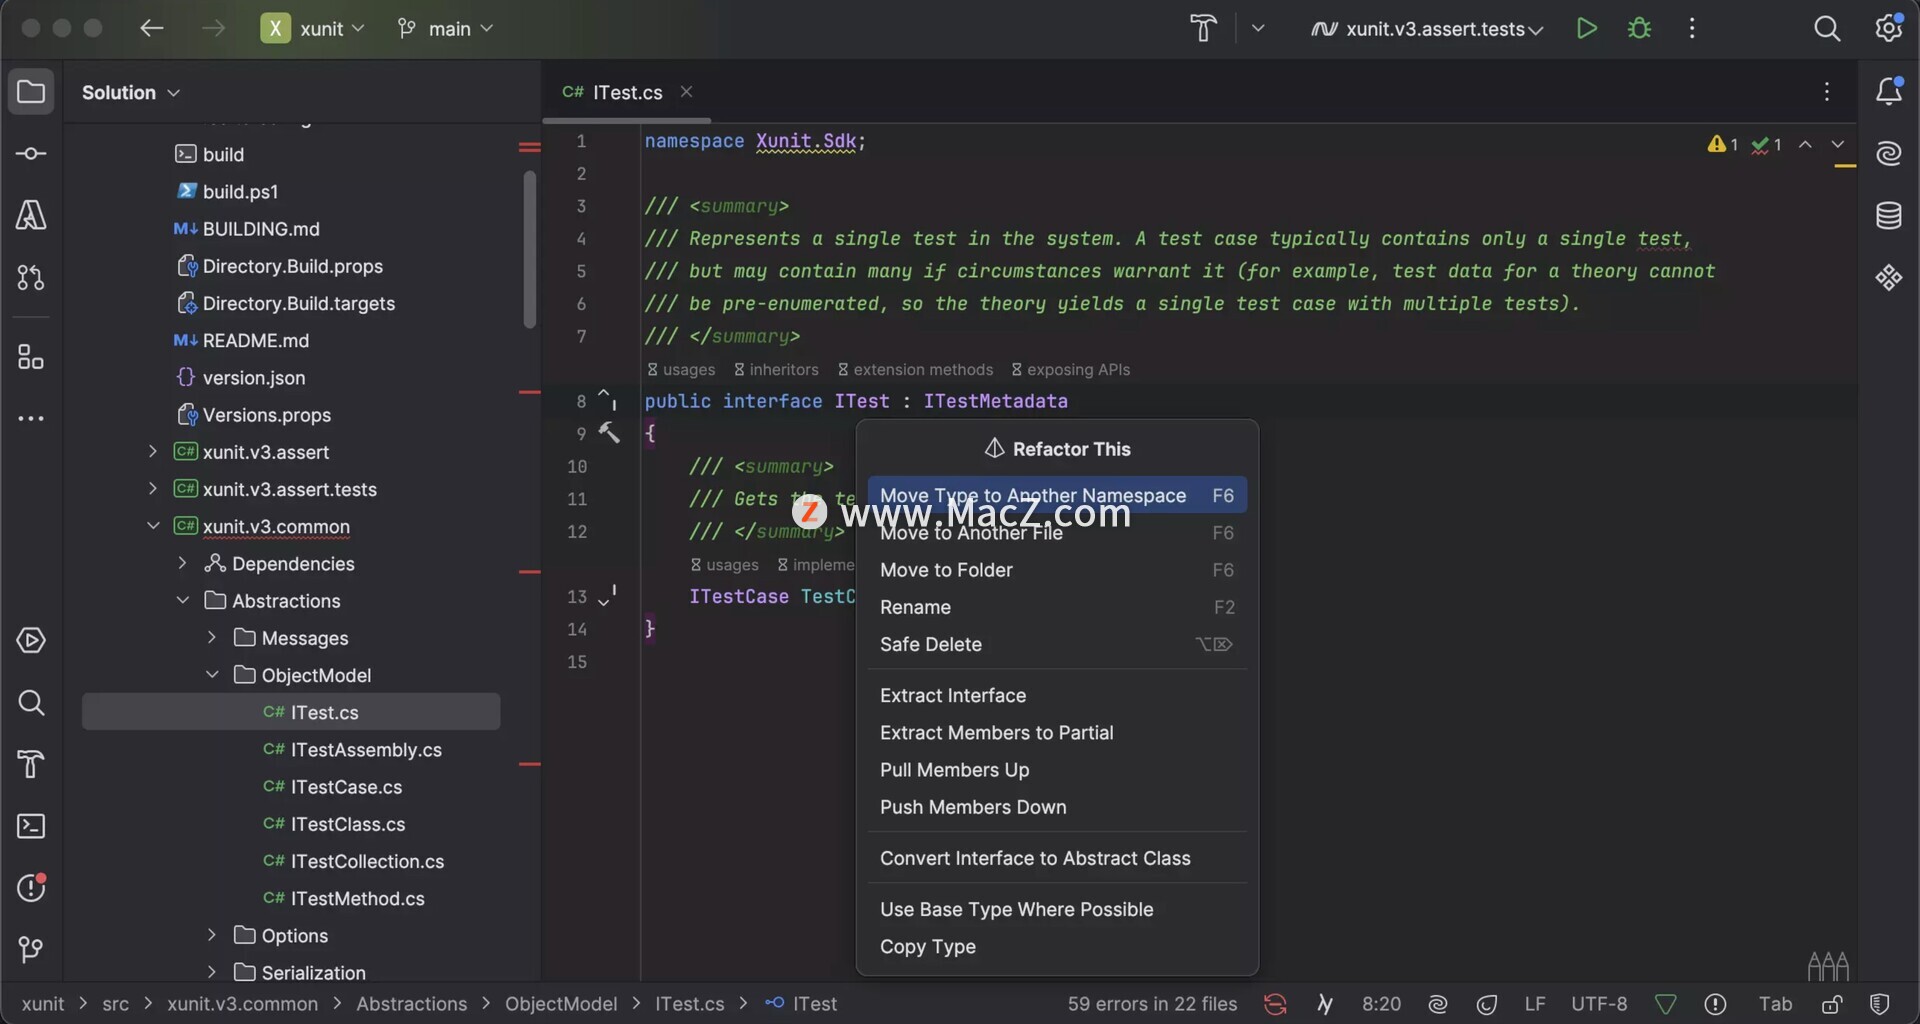Start debugging with the bug icon
This screenshot has width=1920, height=1024.
[1639, 28]
